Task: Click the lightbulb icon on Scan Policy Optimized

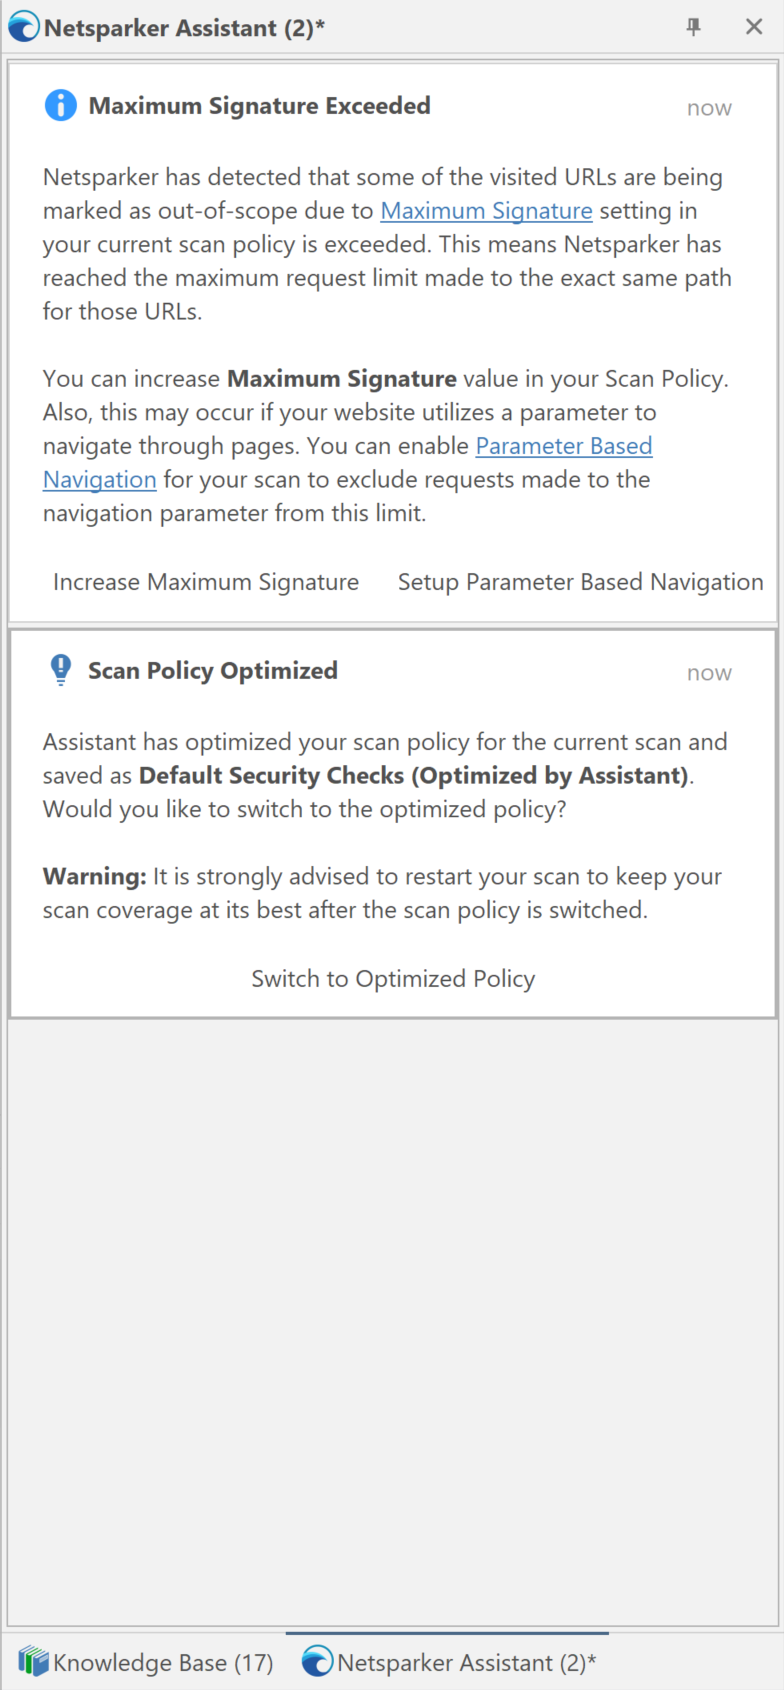Action: pyautogui.click(x=60, y=669)
